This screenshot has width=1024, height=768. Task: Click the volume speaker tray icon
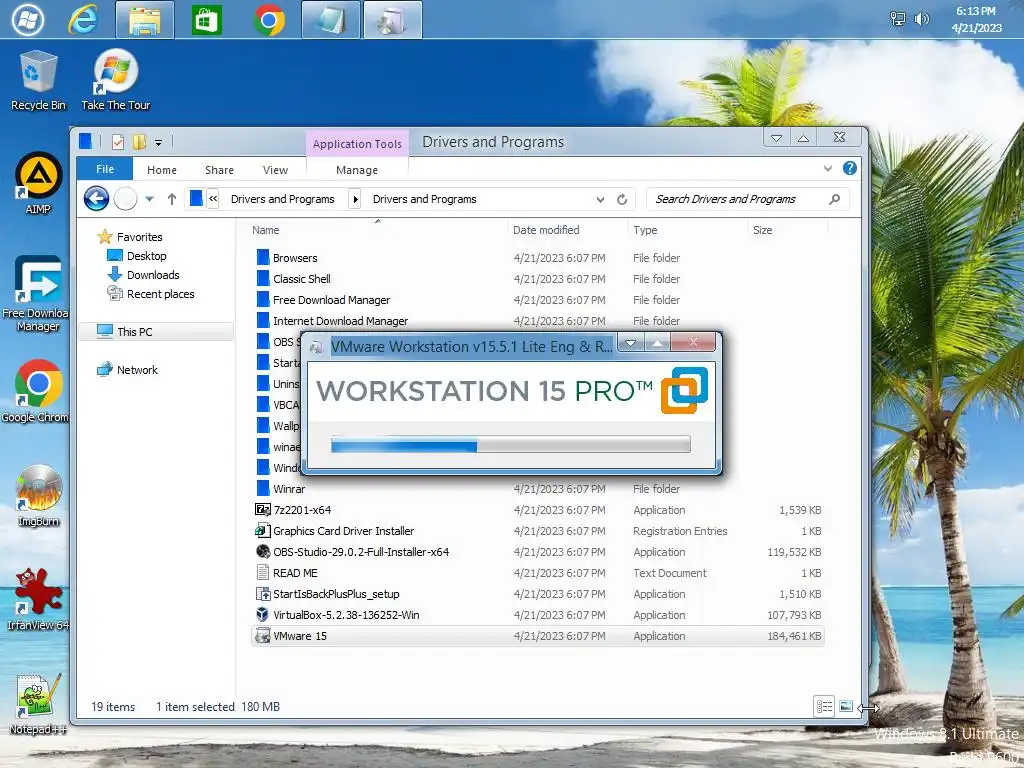click(x=921, y=18)
